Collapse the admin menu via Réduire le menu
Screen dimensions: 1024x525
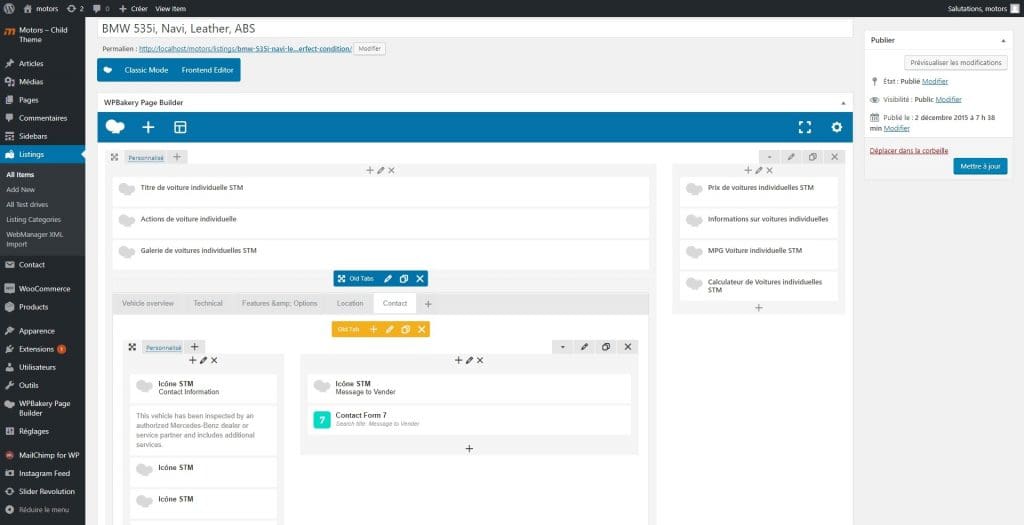[37, 509]
